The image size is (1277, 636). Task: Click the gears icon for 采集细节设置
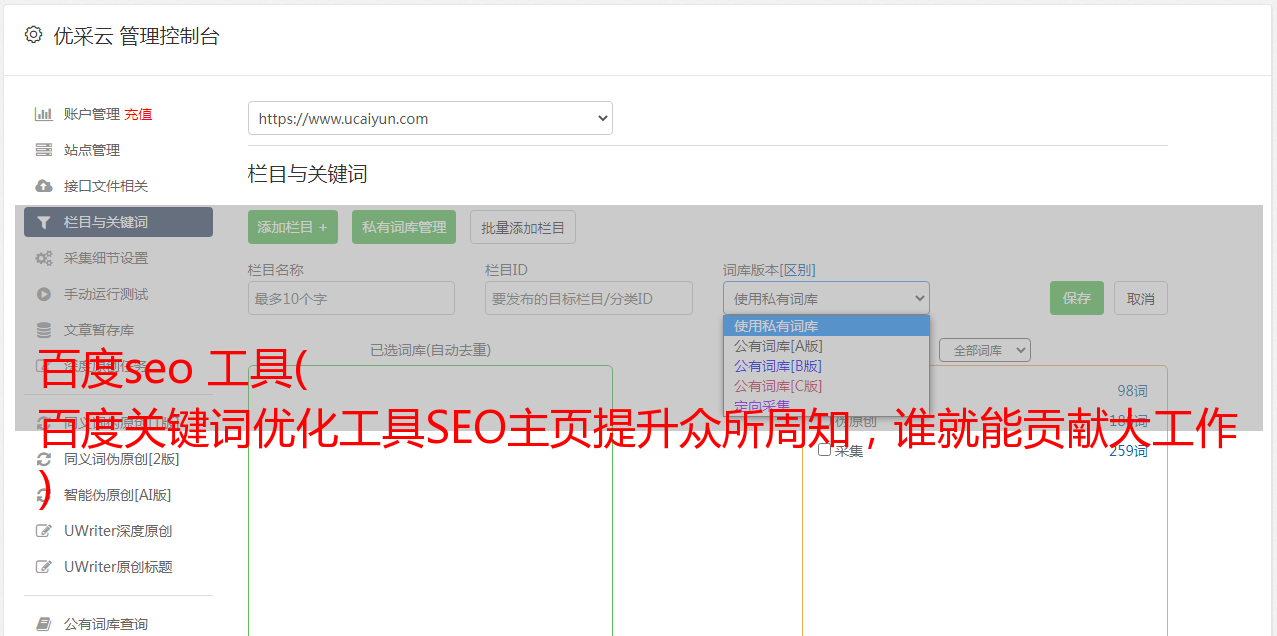44,258
